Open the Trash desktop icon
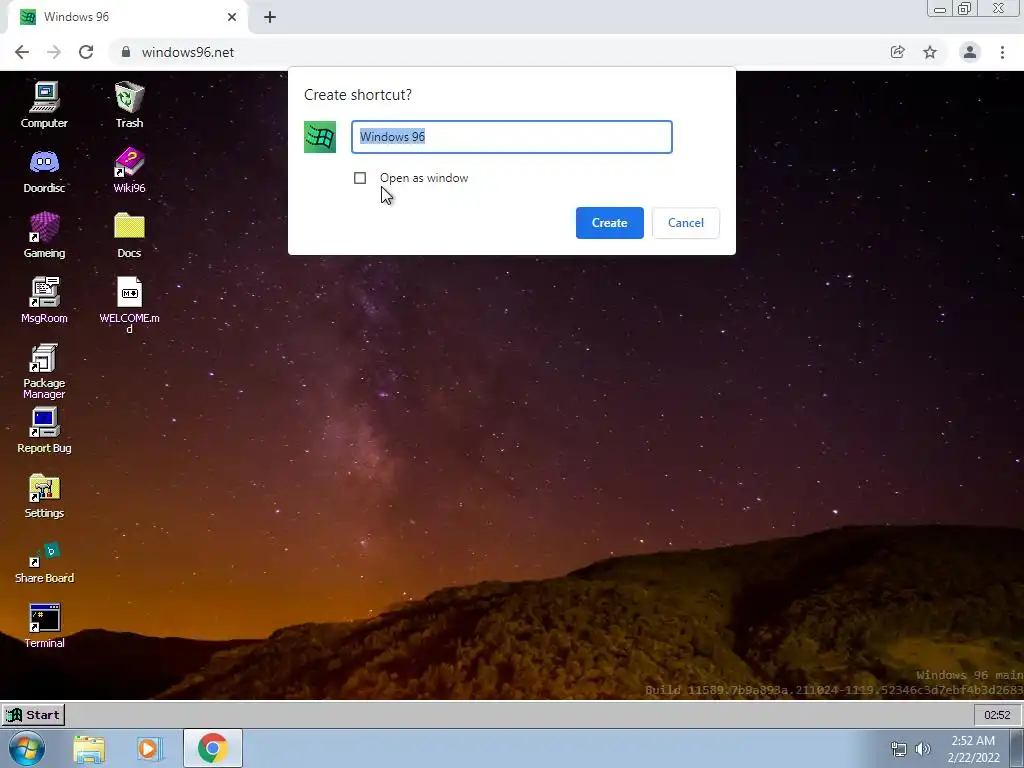1024x768 pixels. (129, 105)
